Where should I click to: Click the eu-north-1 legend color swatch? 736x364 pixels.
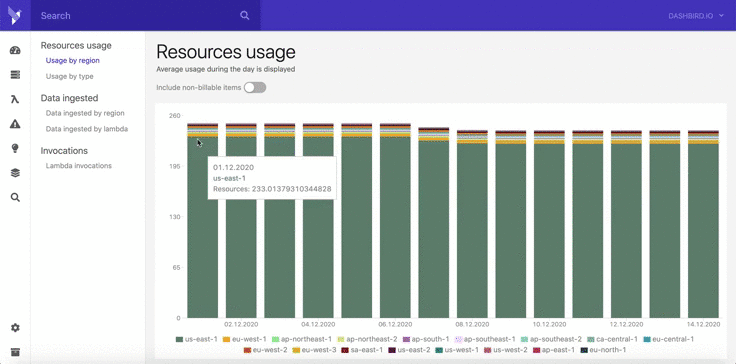(584, 350)
